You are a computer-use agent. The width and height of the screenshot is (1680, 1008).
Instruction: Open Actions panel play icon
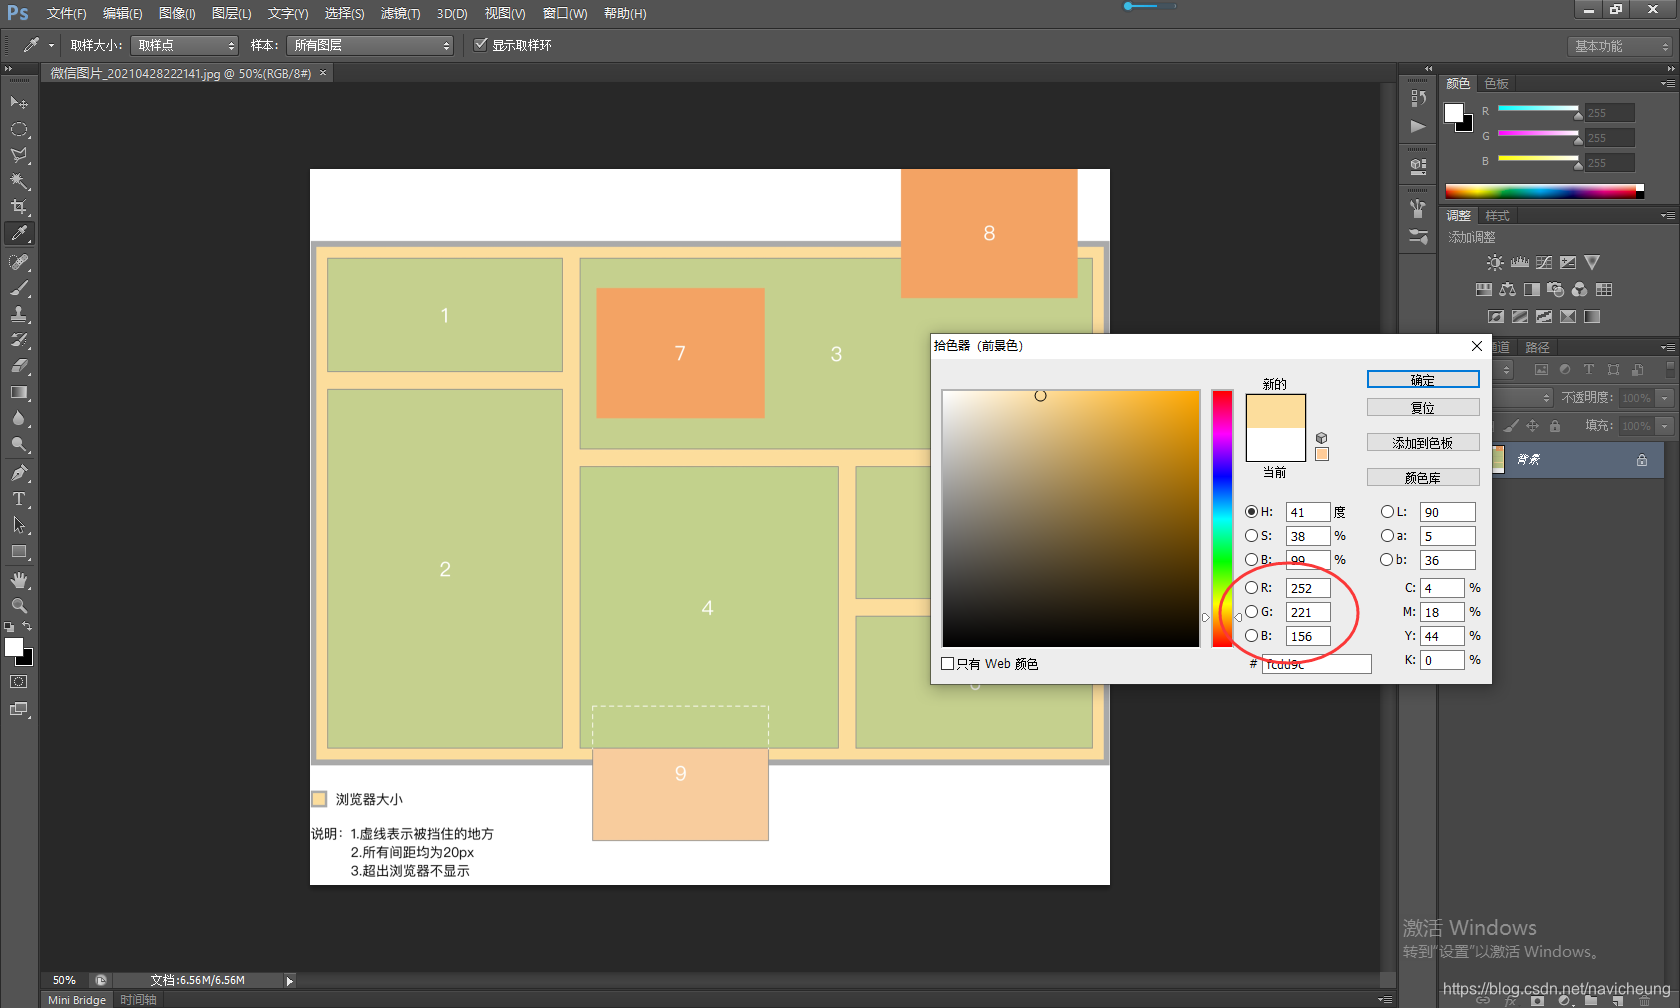click(x=1418, y=126)
